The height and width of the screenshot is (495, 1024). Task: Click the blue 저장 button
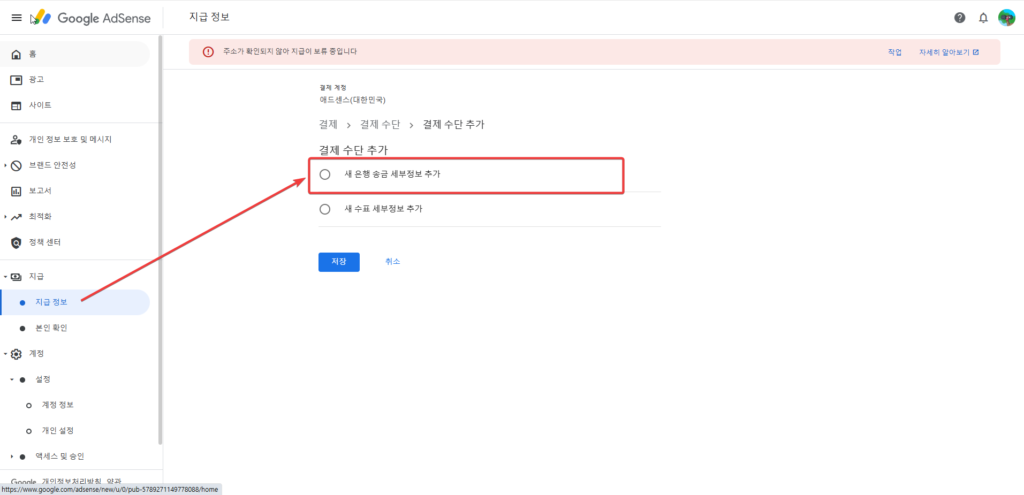click(x=339, y=262)
